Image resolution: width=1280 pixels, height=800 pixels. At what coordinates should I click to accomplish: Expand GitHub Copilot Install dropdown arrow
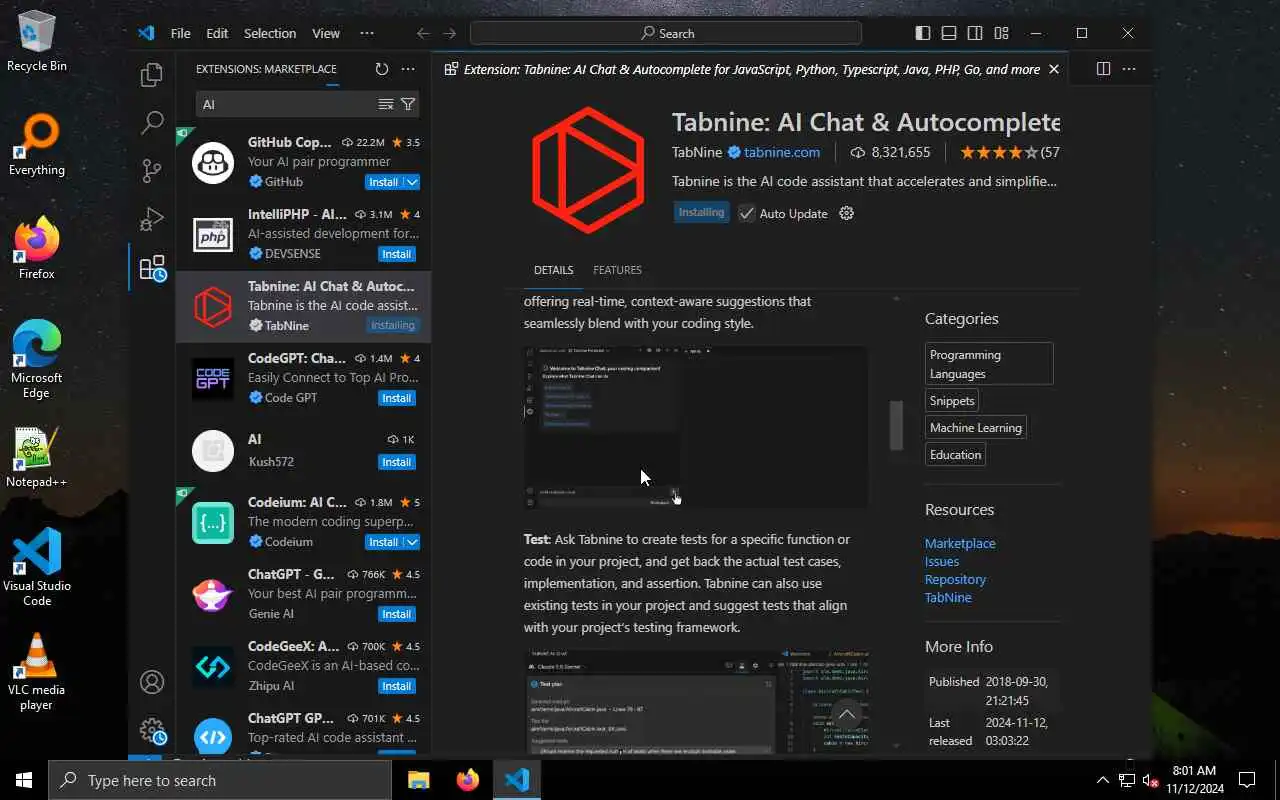coord(412,182)
